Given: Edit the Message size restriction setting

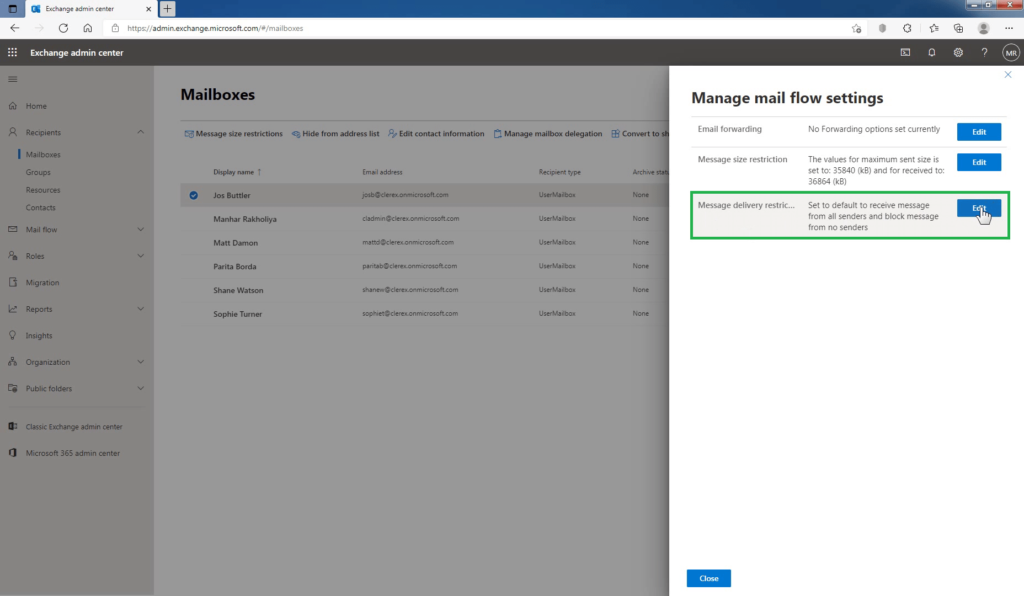Looking at the screenshot, I should (979, 162).
